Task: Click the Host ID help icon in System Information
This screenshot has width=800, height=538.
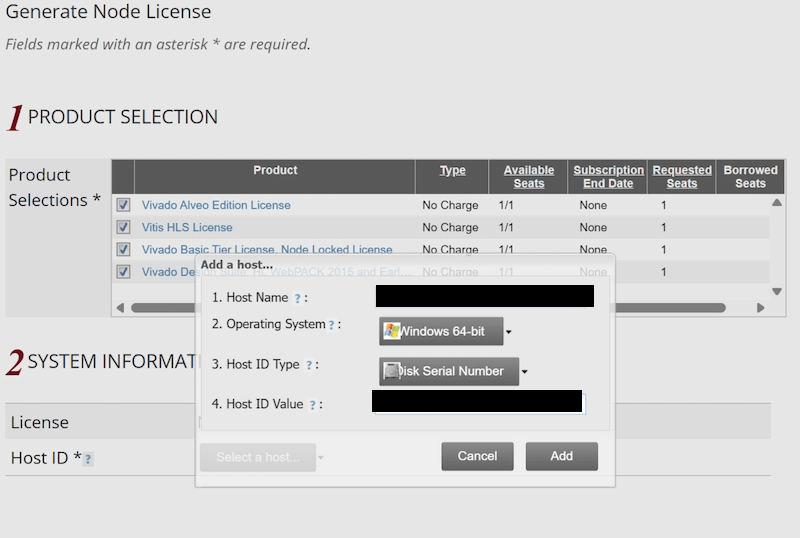Action: click(88, 459)
